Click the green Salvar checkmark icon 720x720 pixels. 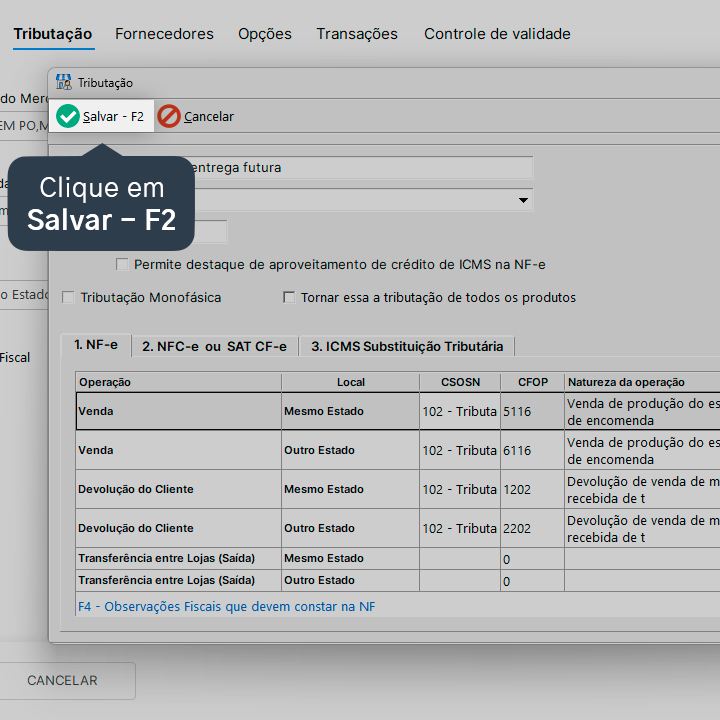[68, 116]
